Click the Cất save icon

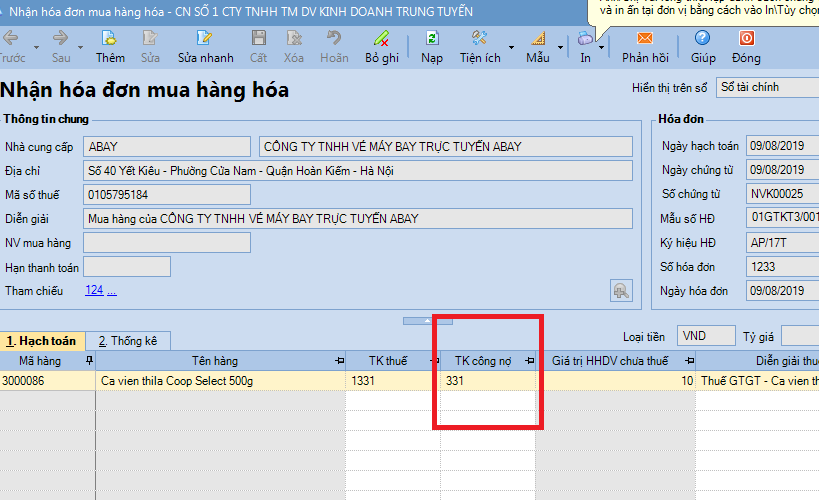tap(259, 38)
